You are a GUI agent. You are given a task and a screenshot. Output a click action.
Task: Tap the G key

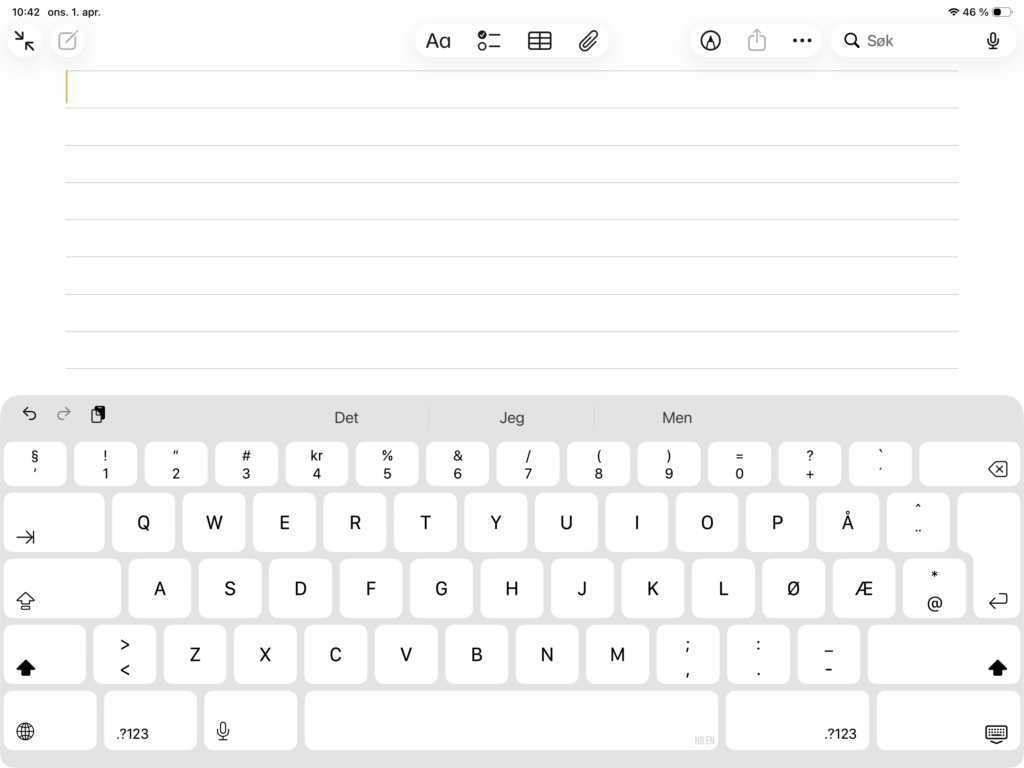coord(441,588)
